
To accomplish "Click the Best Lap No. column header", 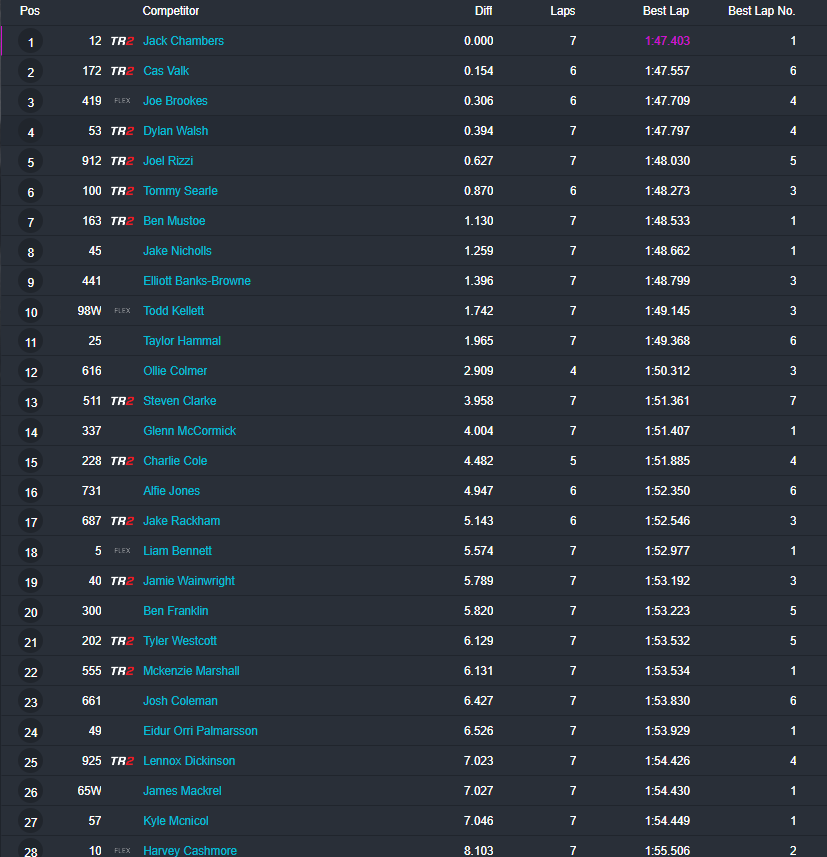I will (761, 11).
